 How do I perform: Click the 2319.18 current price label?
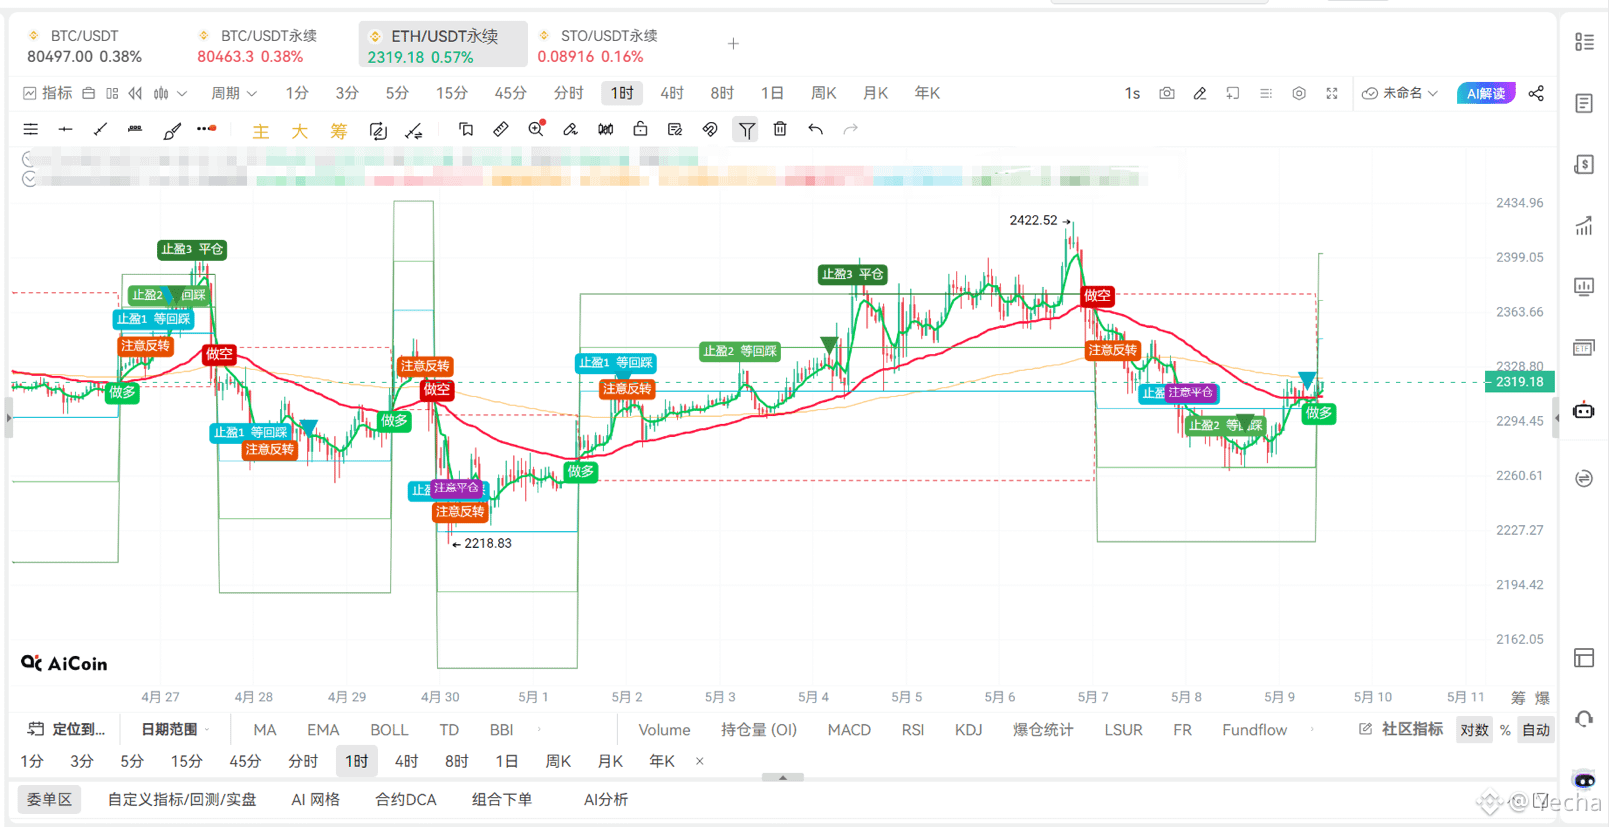click(1519, 382)
